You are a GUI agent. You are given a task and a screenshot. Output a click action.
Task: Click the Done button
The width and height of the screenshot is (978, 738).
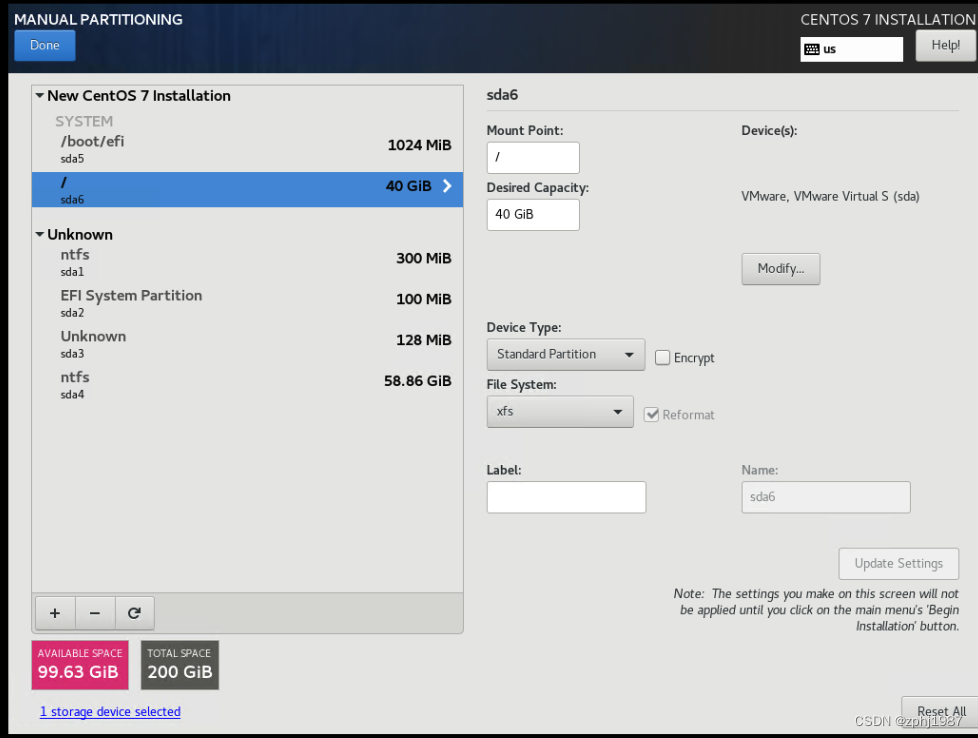tap(45, 46)
